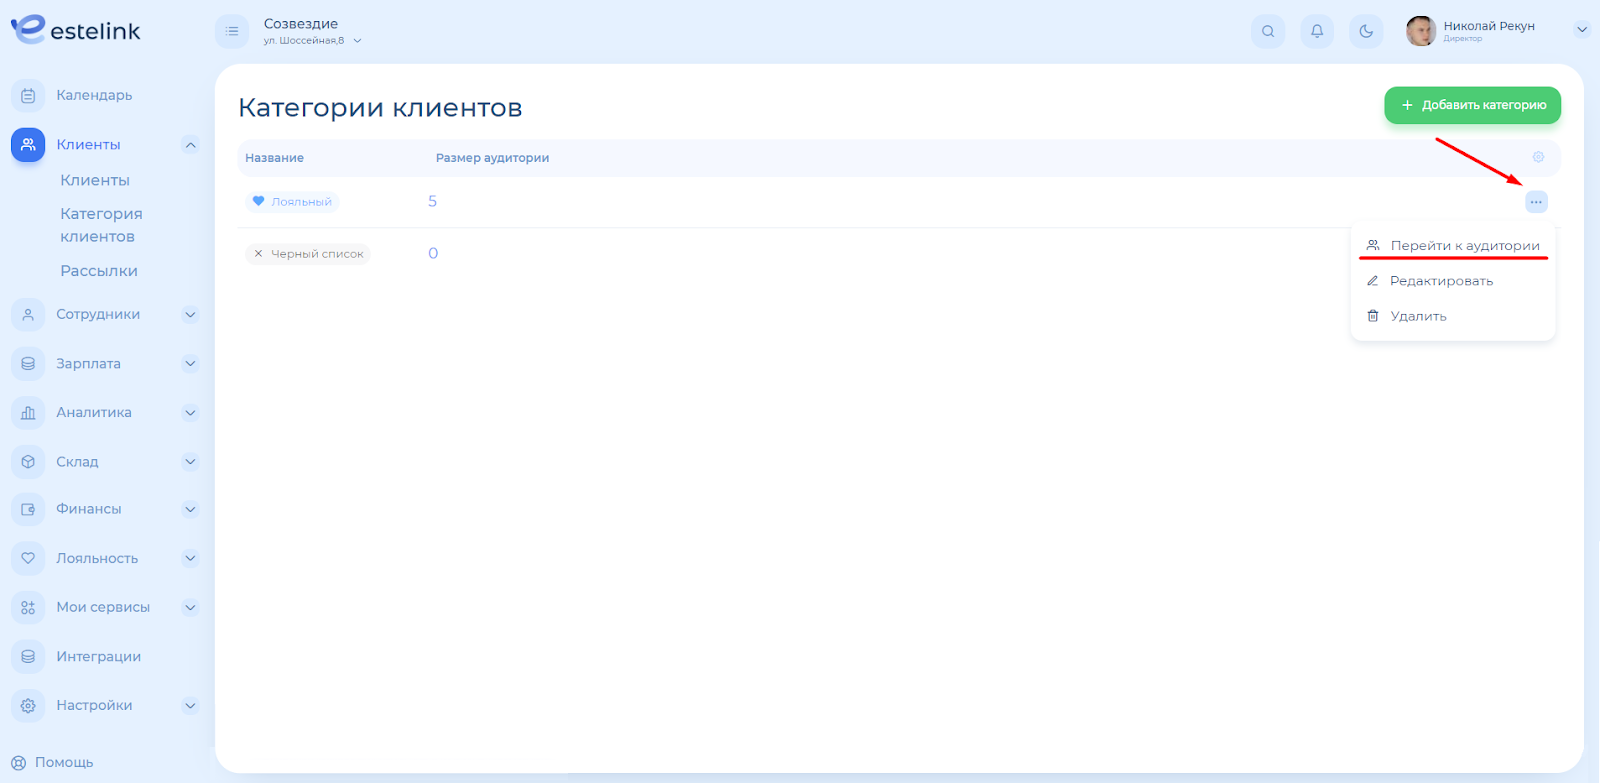Click the Calendar icon in sidebar
Viewport: 1600px width, 783px height.
coord(28,96)
